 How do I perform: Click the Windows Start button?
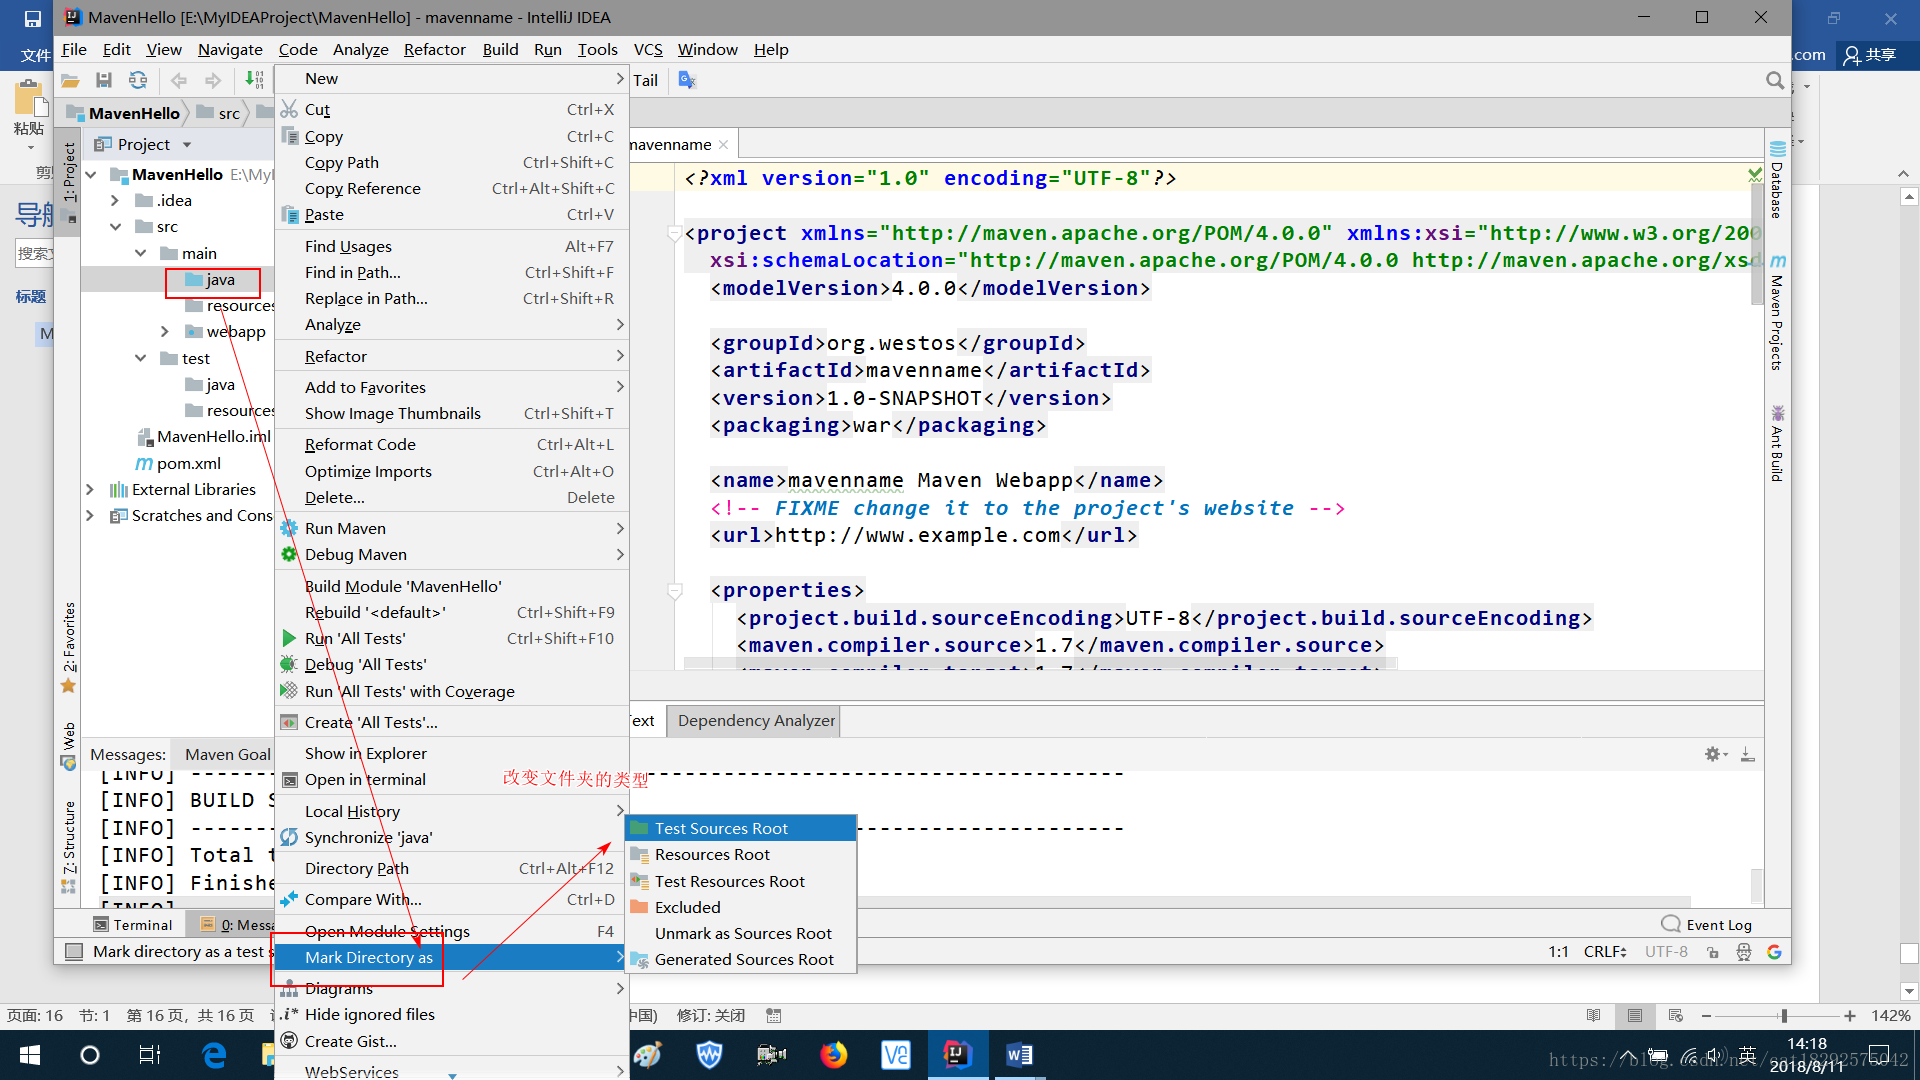click(x=29, y=1055)
